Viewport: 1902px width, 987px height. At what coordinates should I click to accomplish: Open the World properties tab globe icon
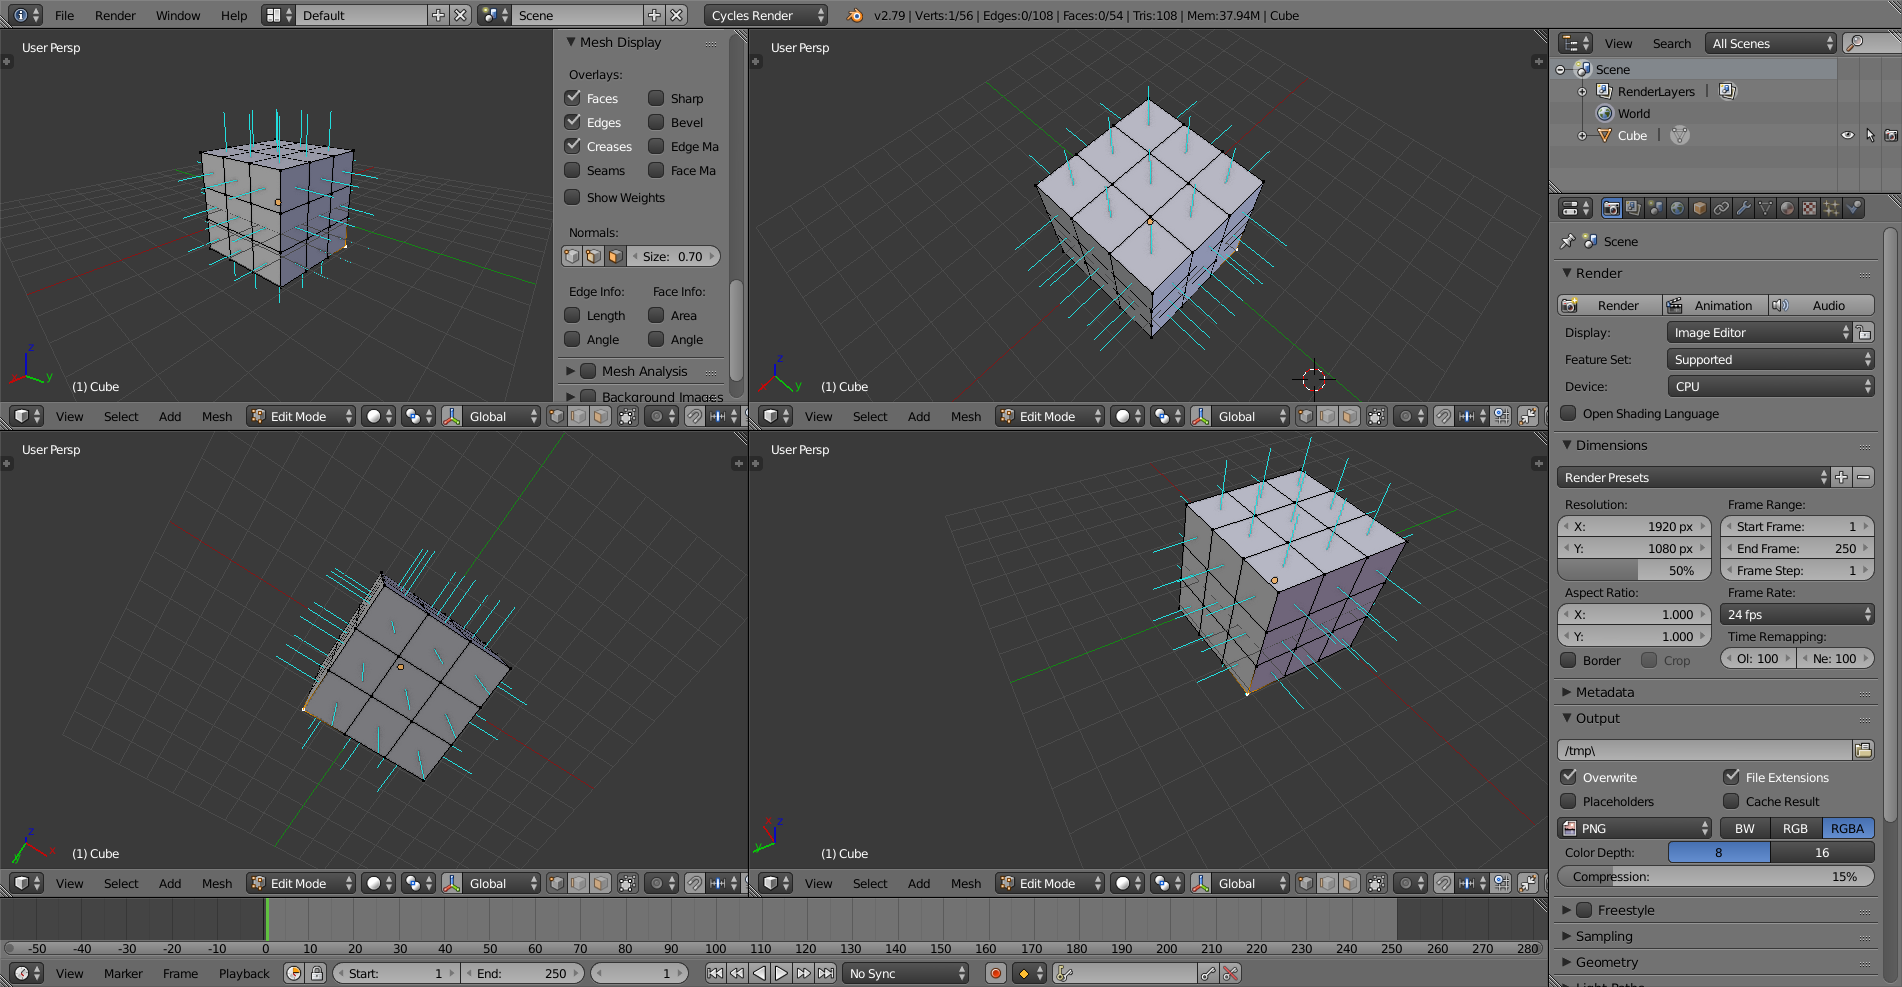coord(1677,208)
